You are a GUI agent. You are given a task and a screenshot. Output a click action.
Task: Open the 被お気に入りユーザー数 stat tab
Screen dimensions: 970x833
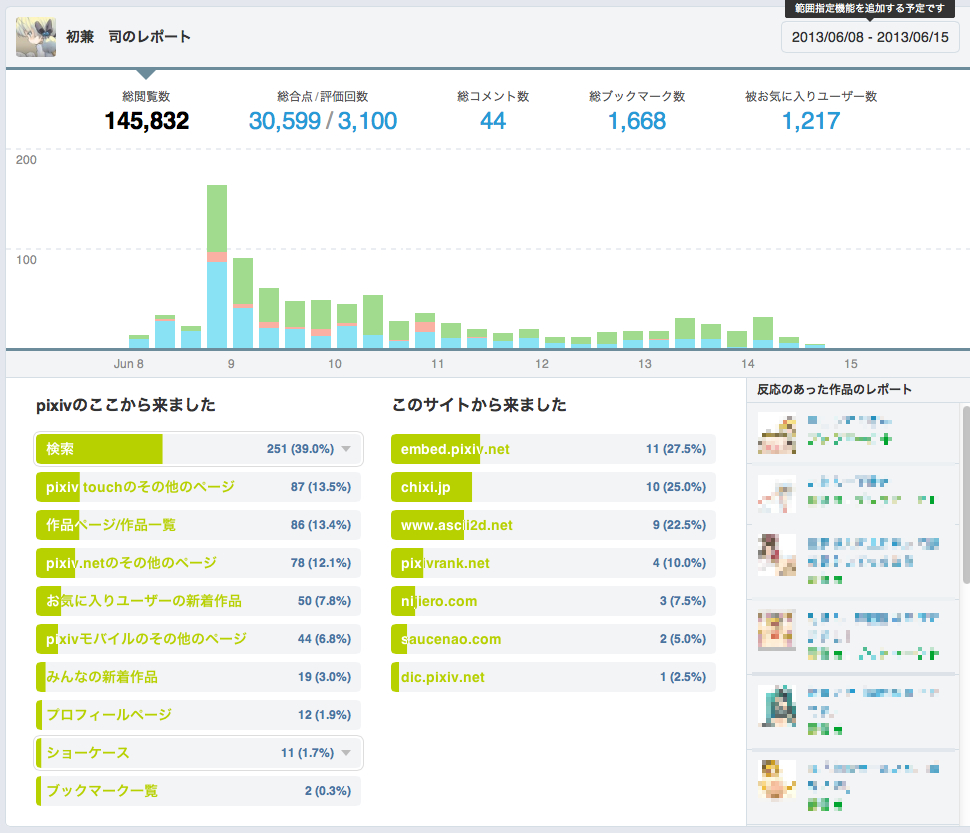click(x=810, y=111)
